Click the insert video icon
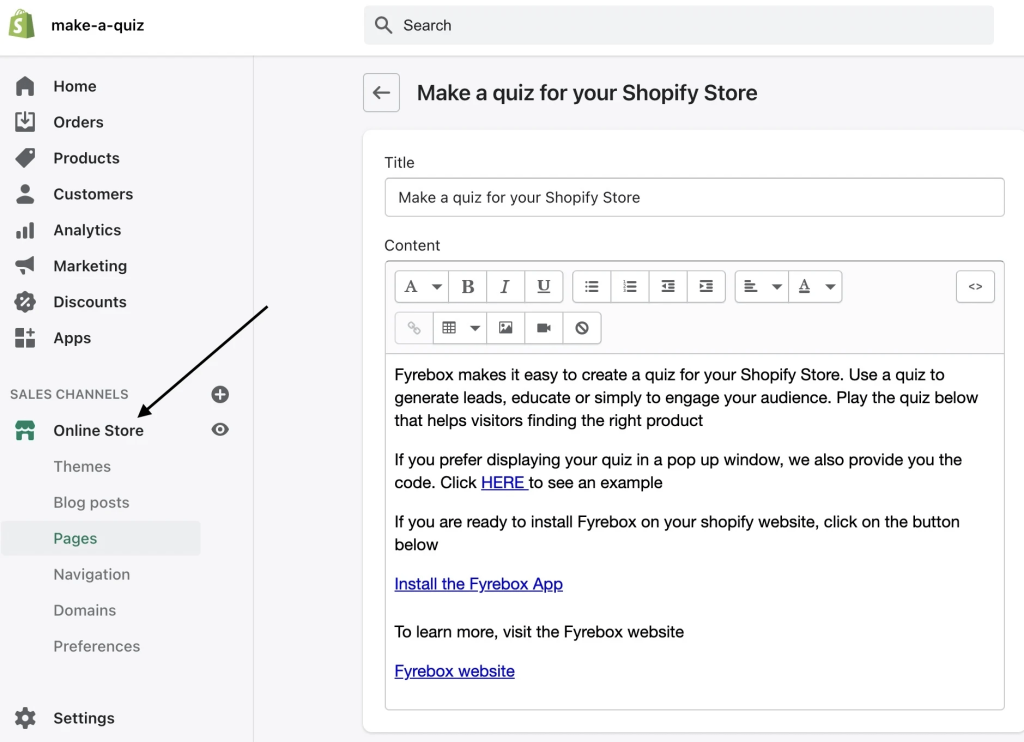This screenshot has width=1024, height=742. click(x=544, y=328)
